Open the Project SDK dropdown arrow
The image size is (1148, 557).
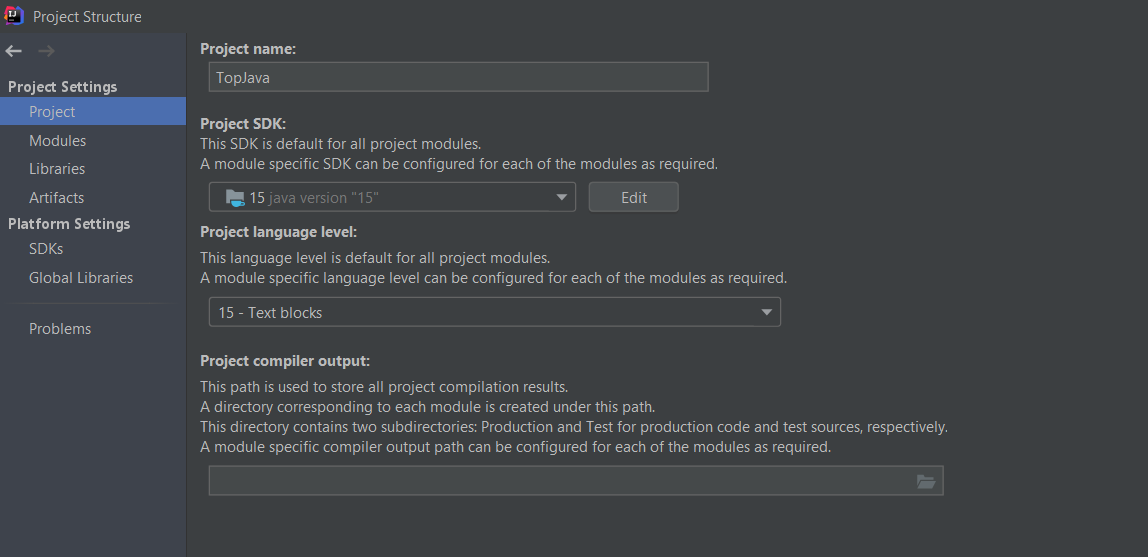point(562,197)
